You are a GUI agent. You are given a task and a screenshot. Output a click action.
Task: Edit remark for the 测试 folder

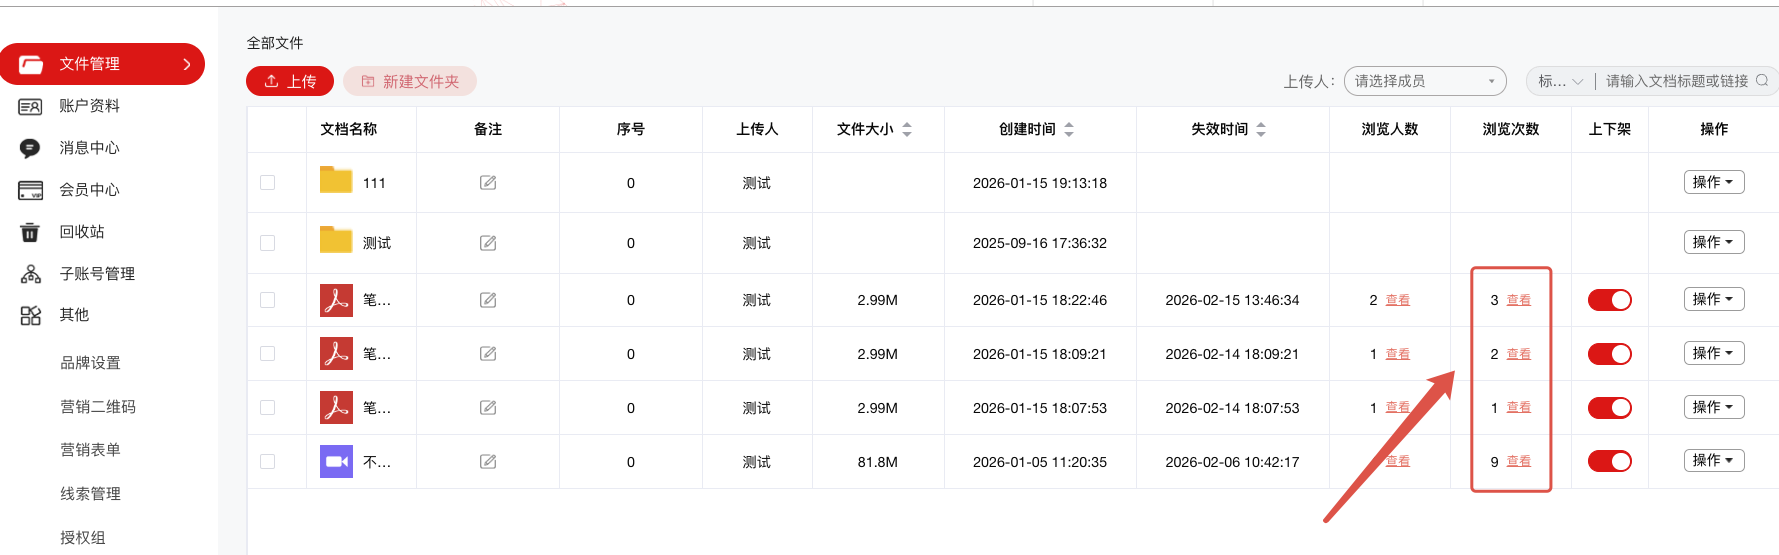(488, 243)
